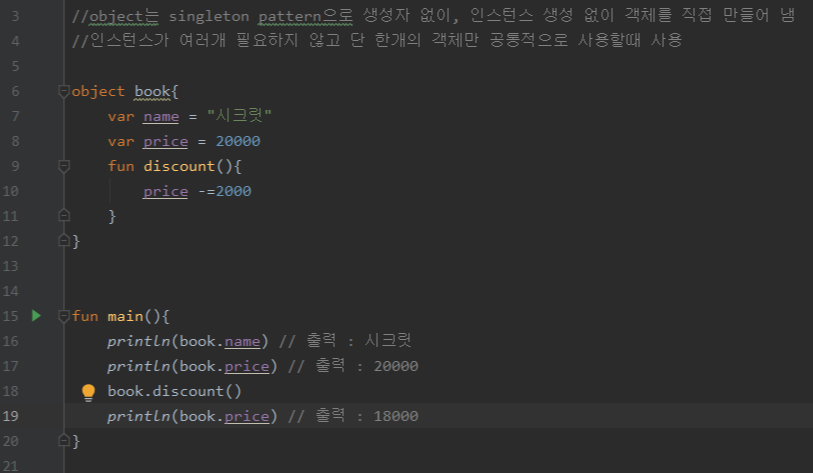Click fold end marker at line 20

coord(64,440)
